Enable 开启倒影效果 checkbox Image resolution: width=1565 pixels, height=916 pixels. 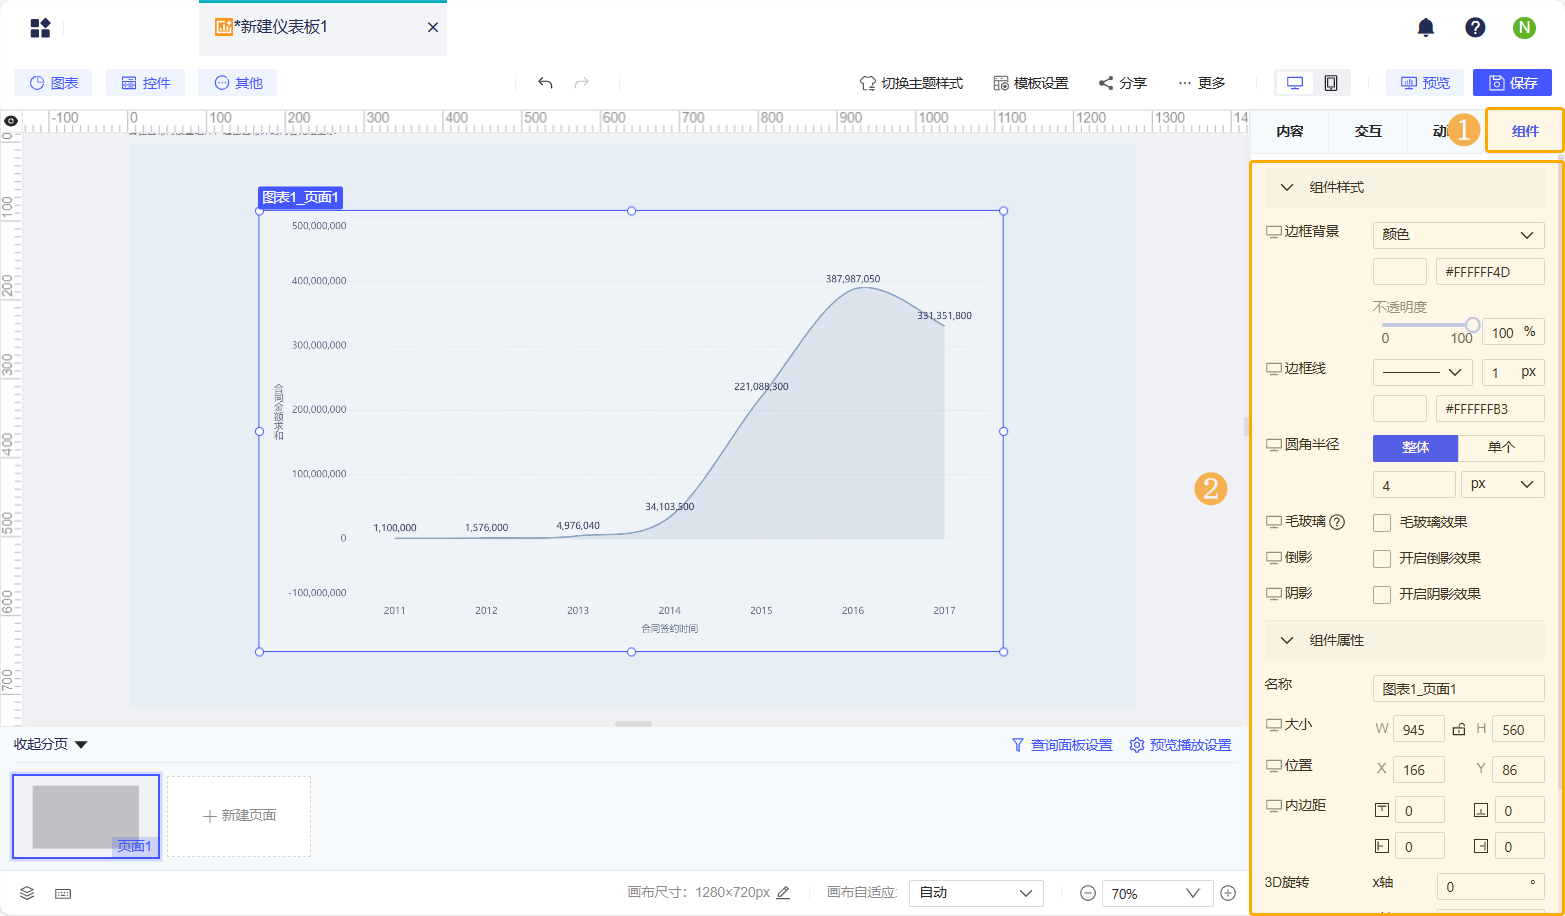point(1382,558)
